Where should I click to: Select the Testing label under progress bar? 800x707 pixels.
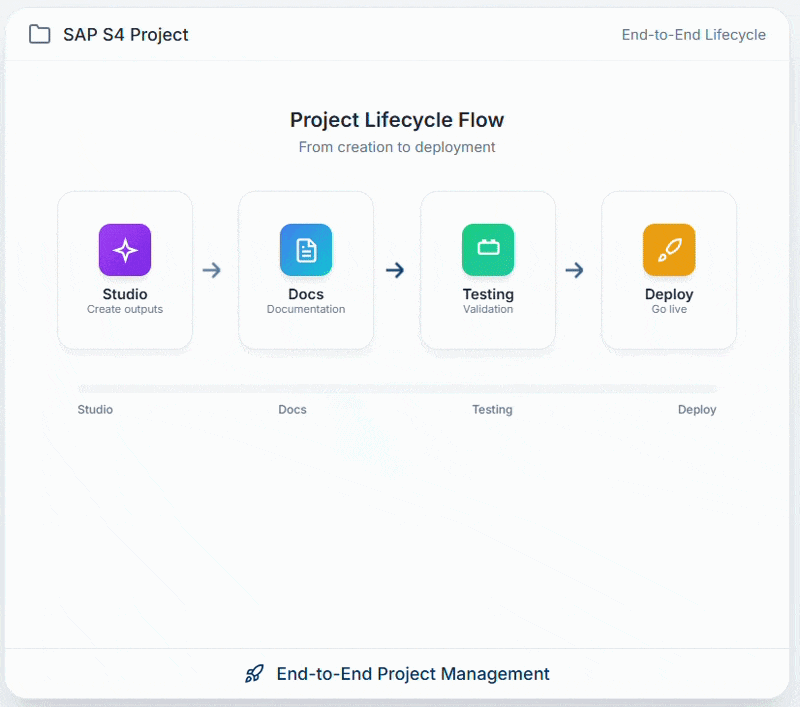(492, 410)
